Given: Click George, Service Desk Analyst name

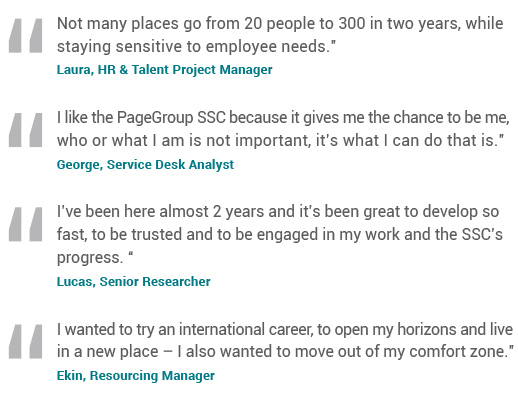Looking at the screenshot, I should [x=145, y=165].
